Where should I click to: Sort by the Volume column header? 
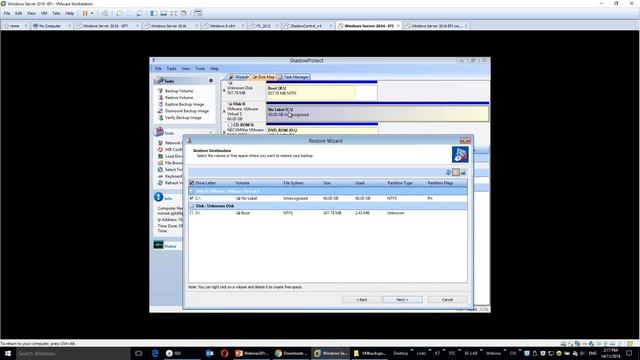click(242, 183)
